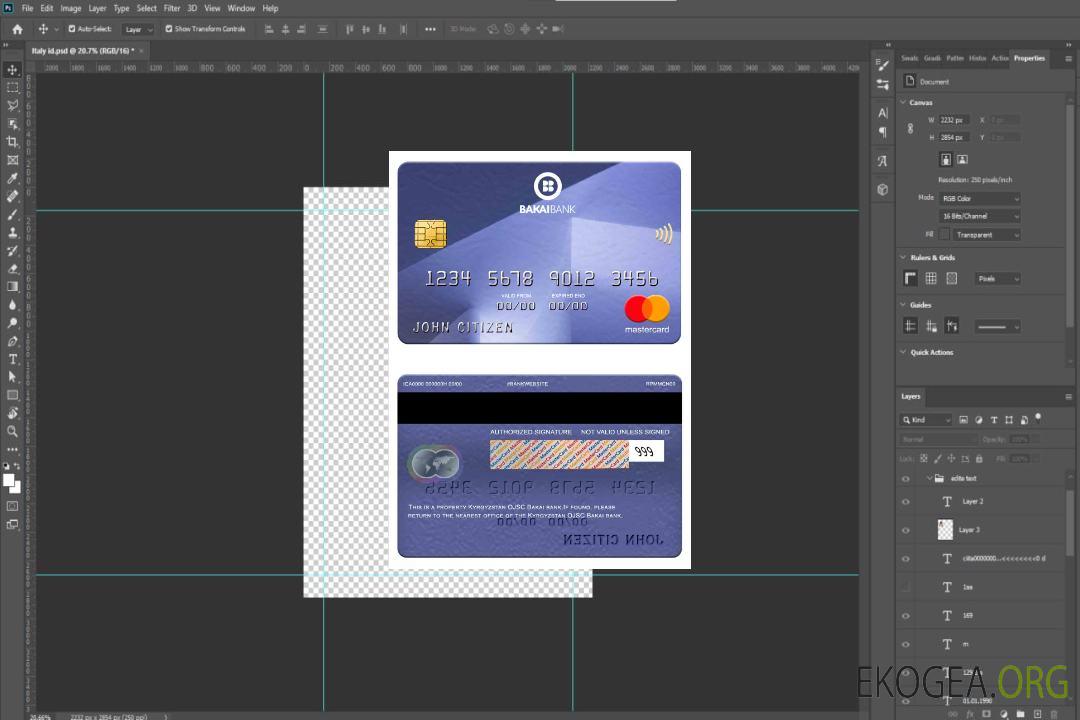Toggle the Auto-Select checkbox
This screenshot has width=1080, height=720.
pyautogui.click(x=72, y=29)
